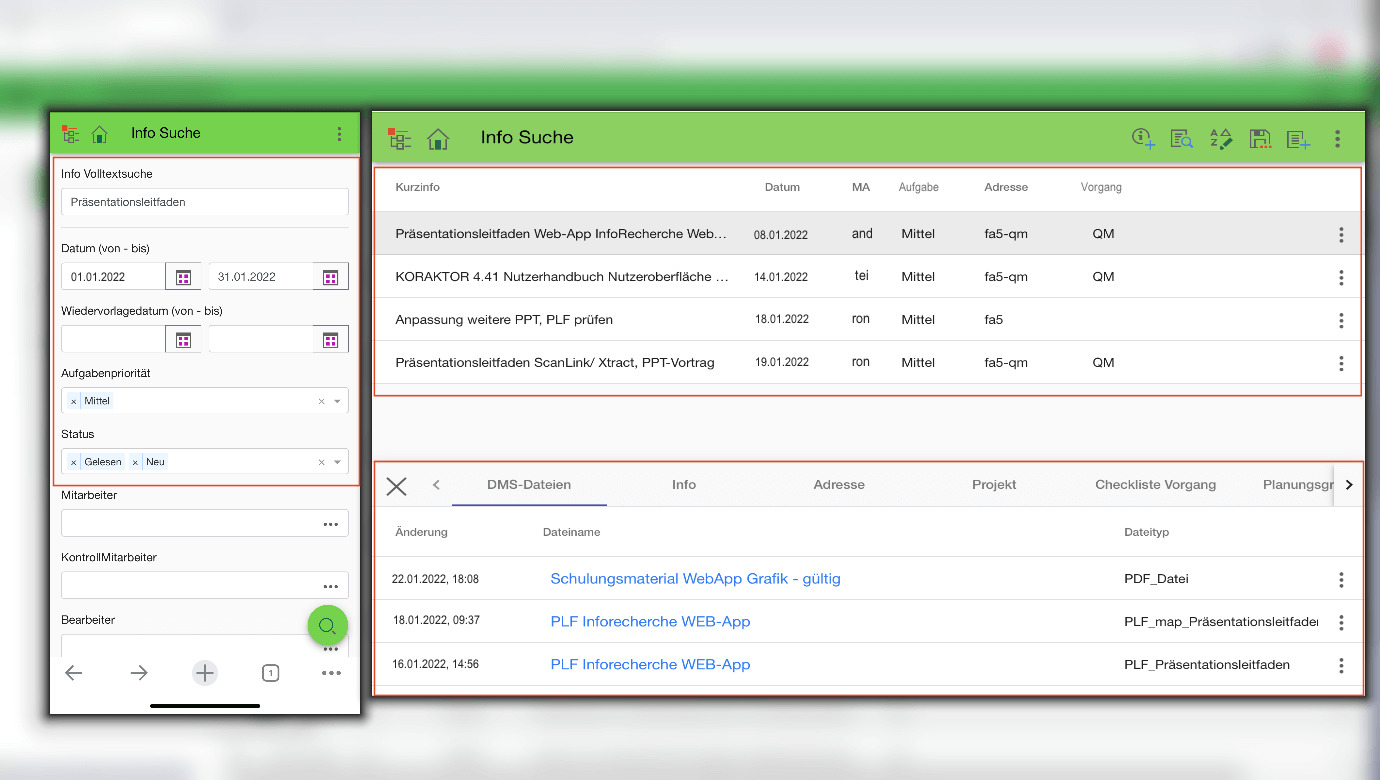The image size is (1380, 780).
Task: Open the tree structure icon in mobile view
Action: point(70,134)
